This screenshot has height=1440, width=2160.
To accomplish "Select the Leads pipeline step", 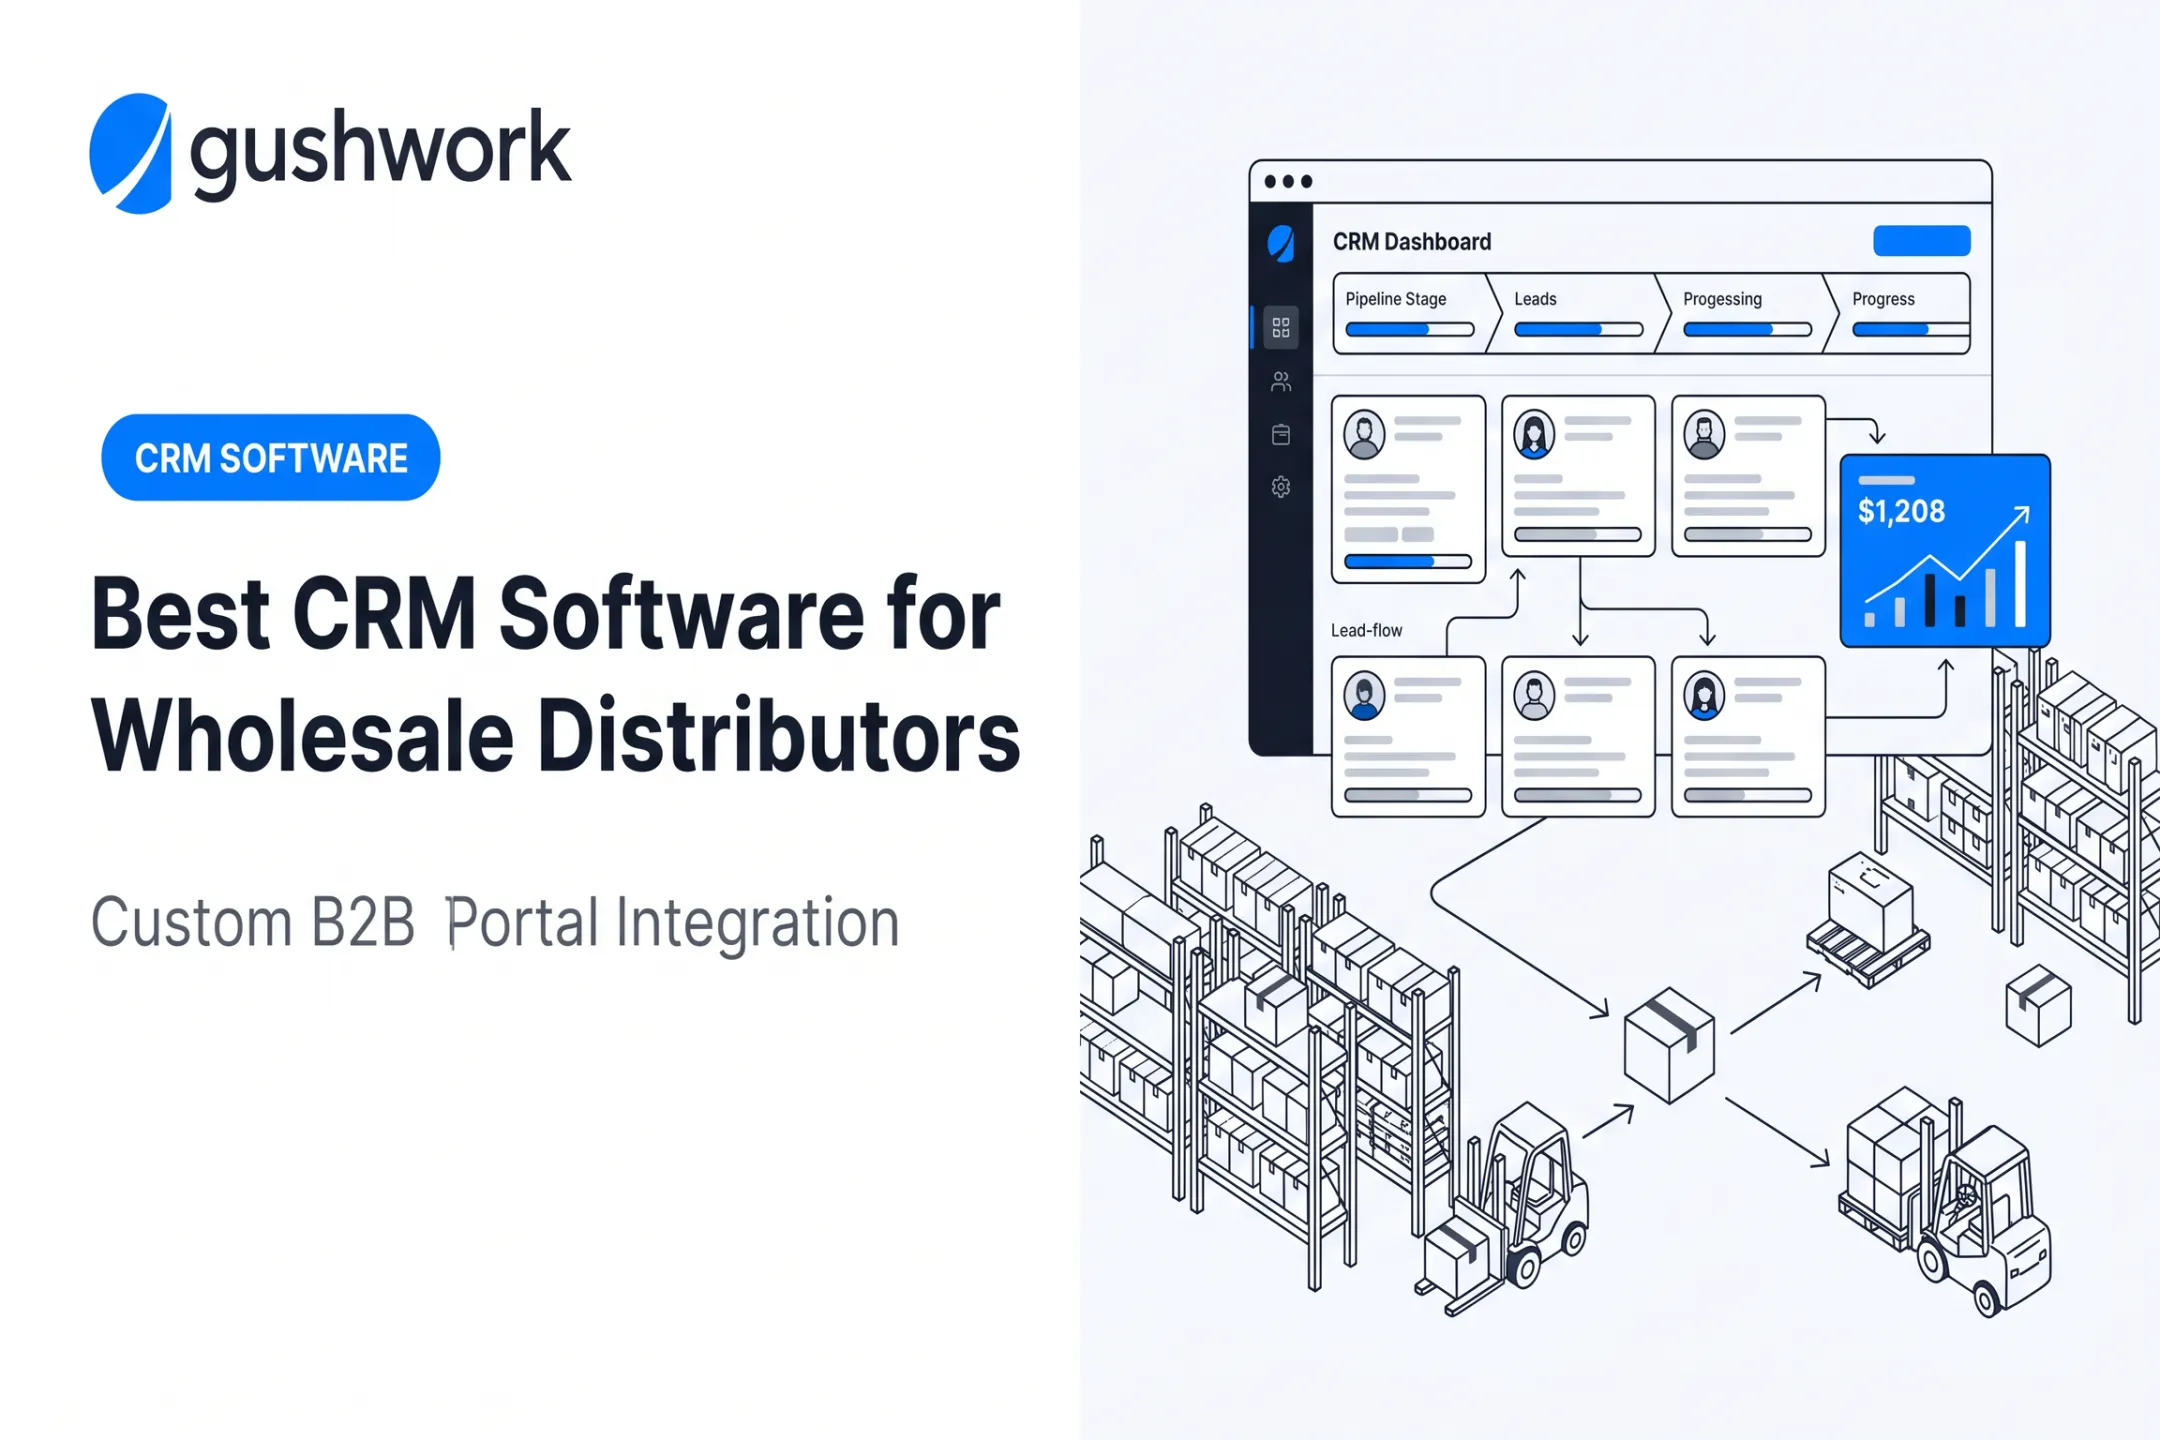I will click(1579, 313).
